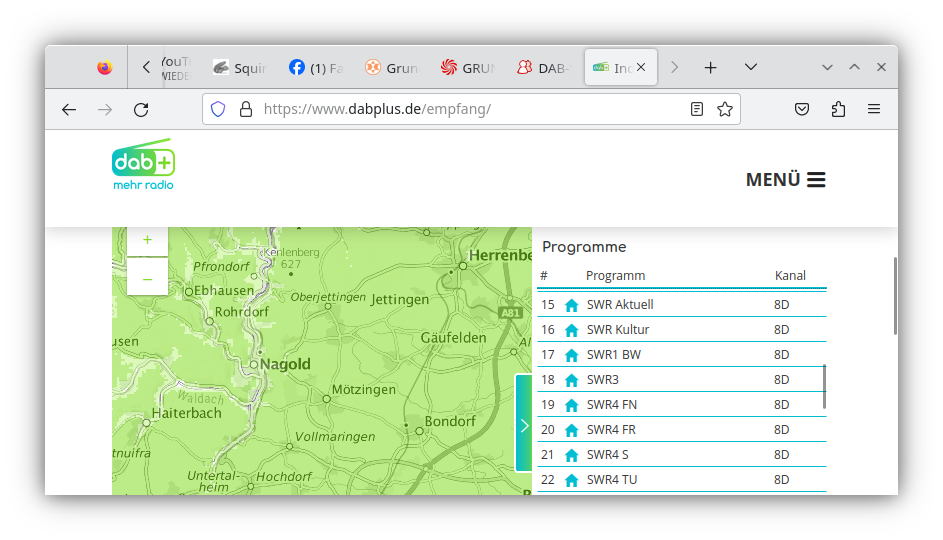Show site security padlock info
Image resolution: width=943 pixels, height=540 pixels.
(246, 109)
